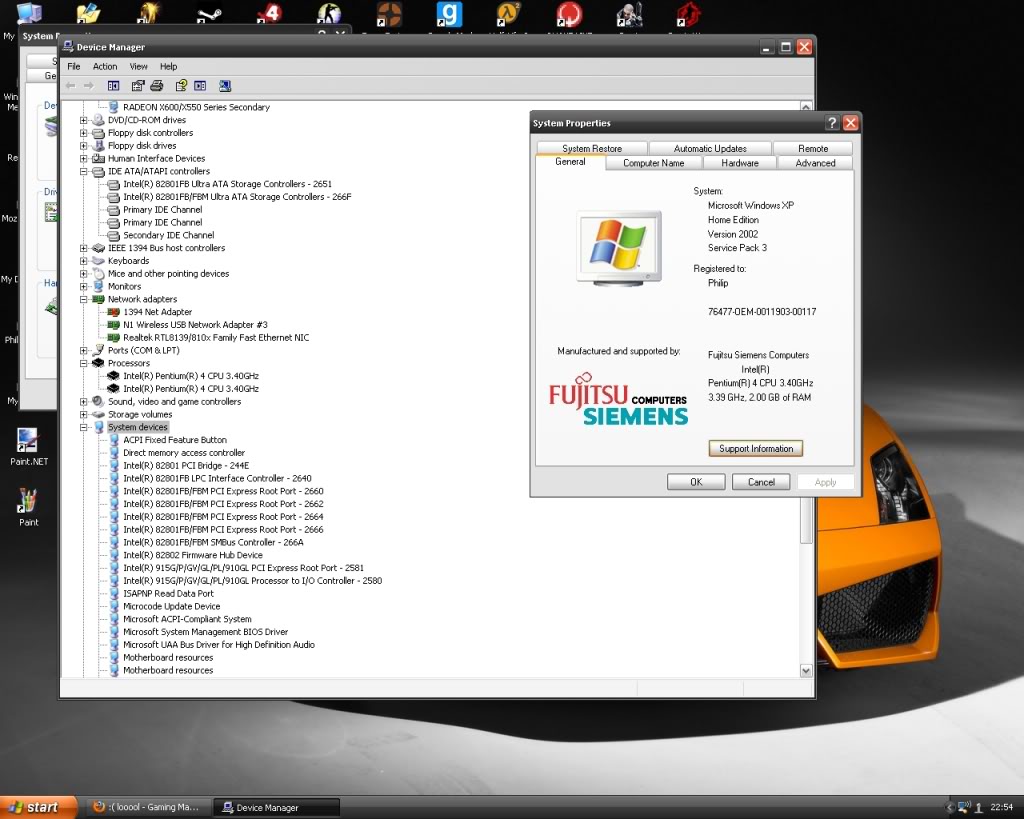Click the Help toolbar icon with question mark

[x=181, y=86]
